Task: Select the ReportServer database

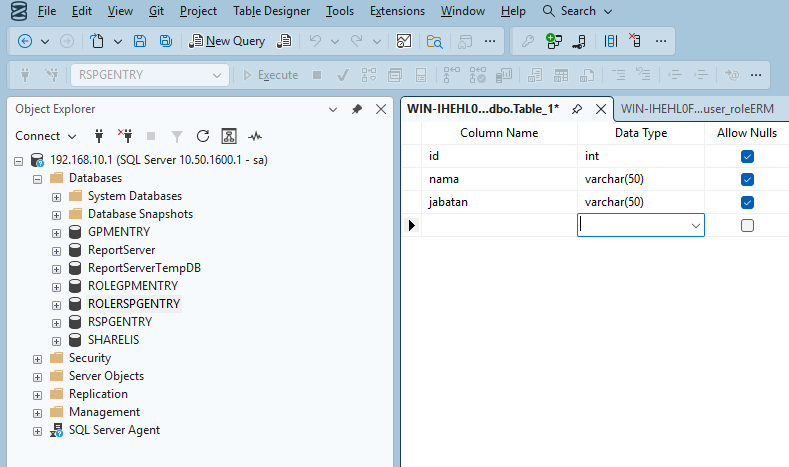Action: coord(121,250)
